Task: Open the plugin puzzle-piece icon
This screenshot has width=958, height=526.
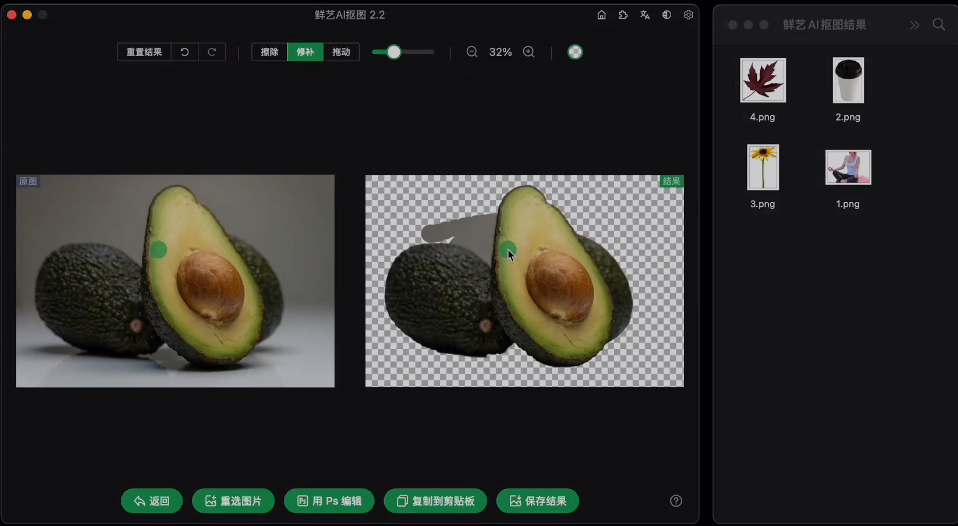Action: click(x=623, y=15)
